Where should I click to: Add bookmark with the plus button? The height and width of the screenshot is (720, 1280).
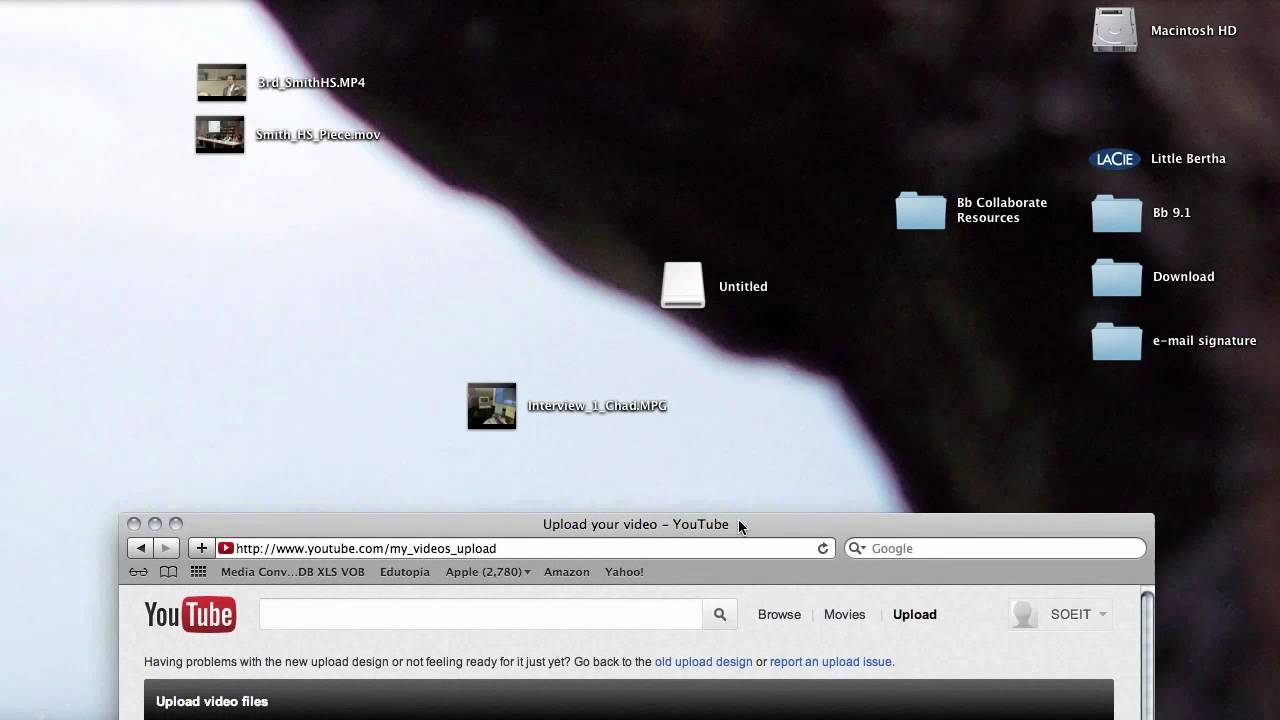coord(201,548)
